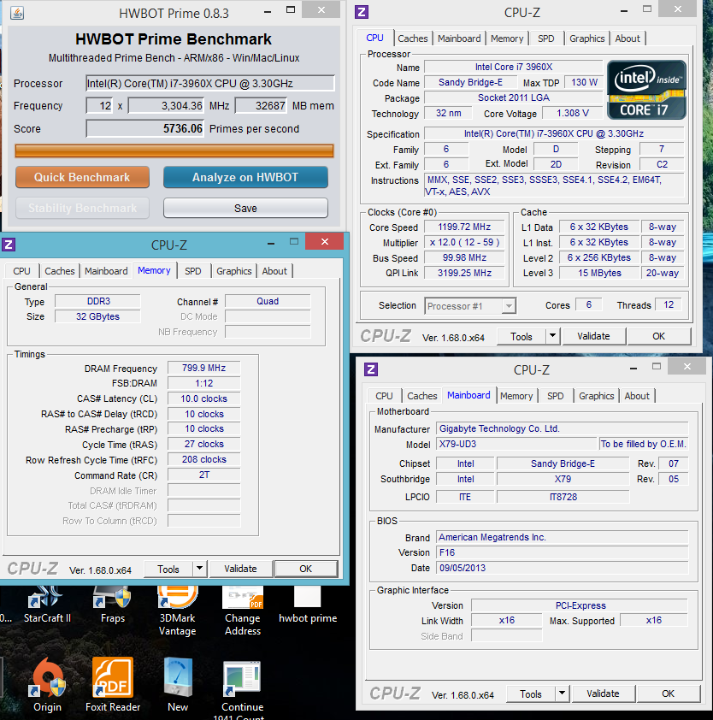Click the LPCIO value IT8728

(x=563, y=496)
